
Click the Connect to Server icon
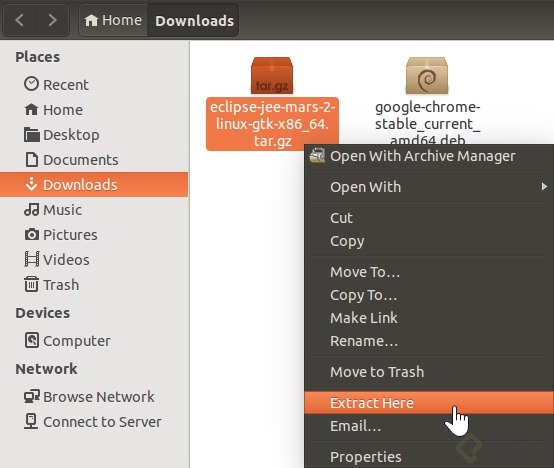[31, 421]
